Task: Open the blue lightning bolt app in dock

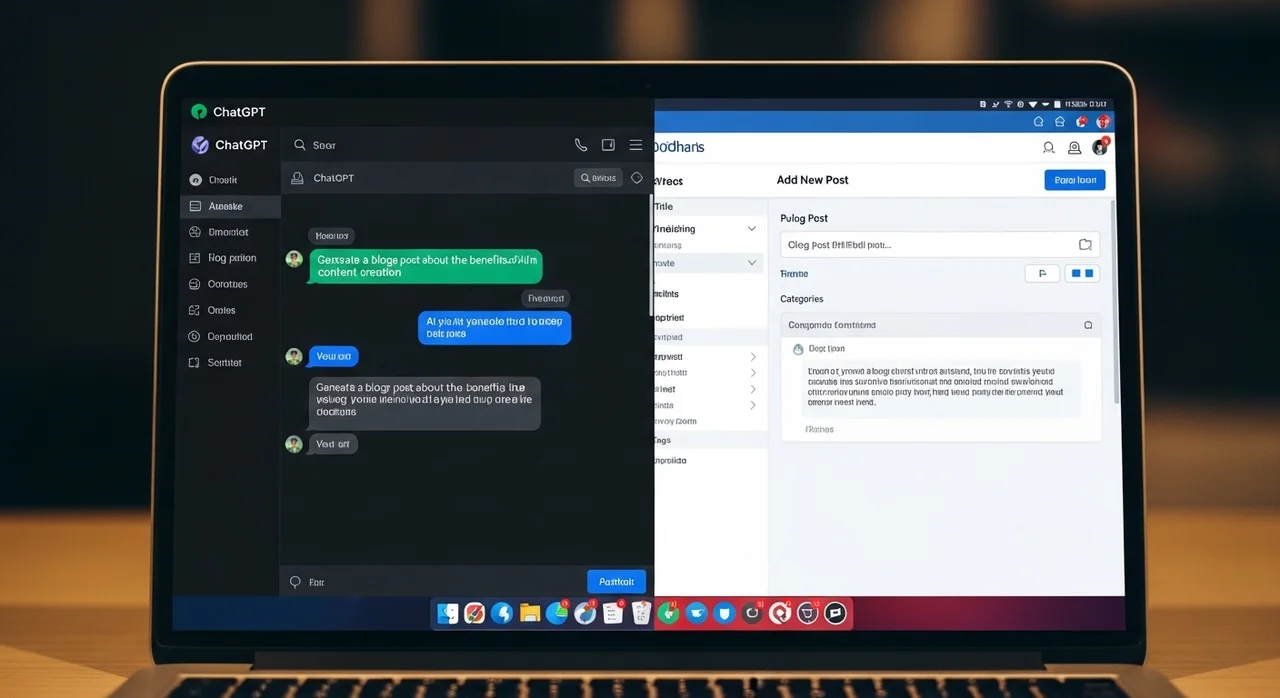Action: 502,613
